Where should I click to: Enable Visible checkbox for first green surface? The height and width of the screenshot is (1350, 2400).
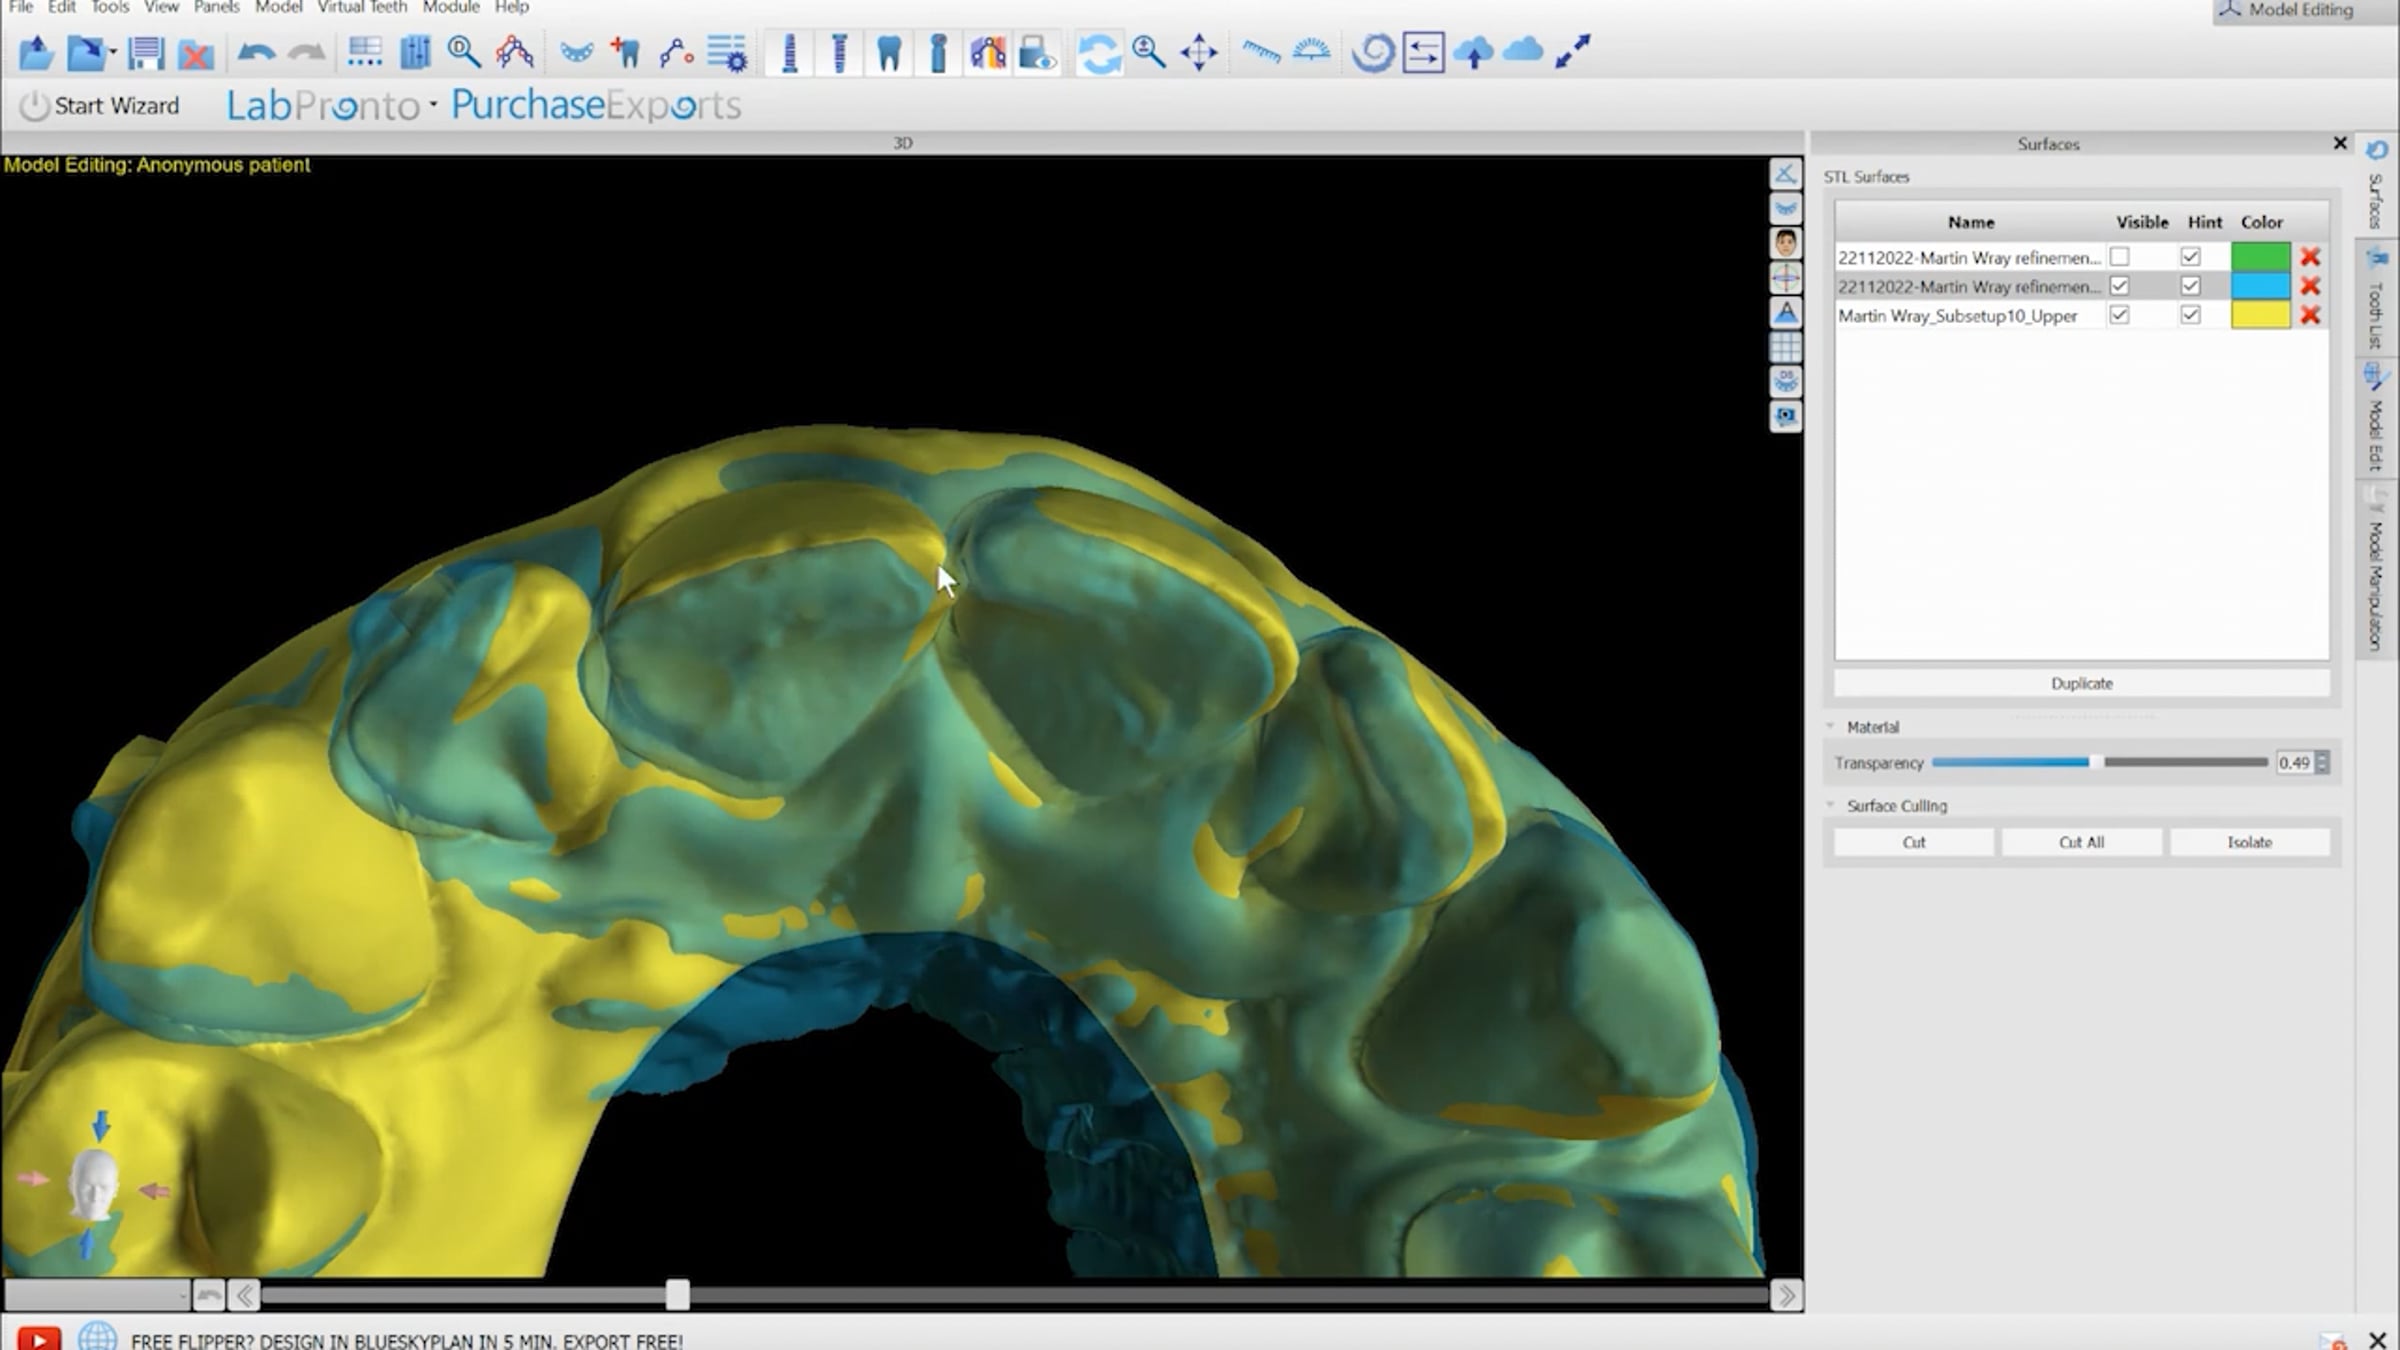pos(2119,257)
